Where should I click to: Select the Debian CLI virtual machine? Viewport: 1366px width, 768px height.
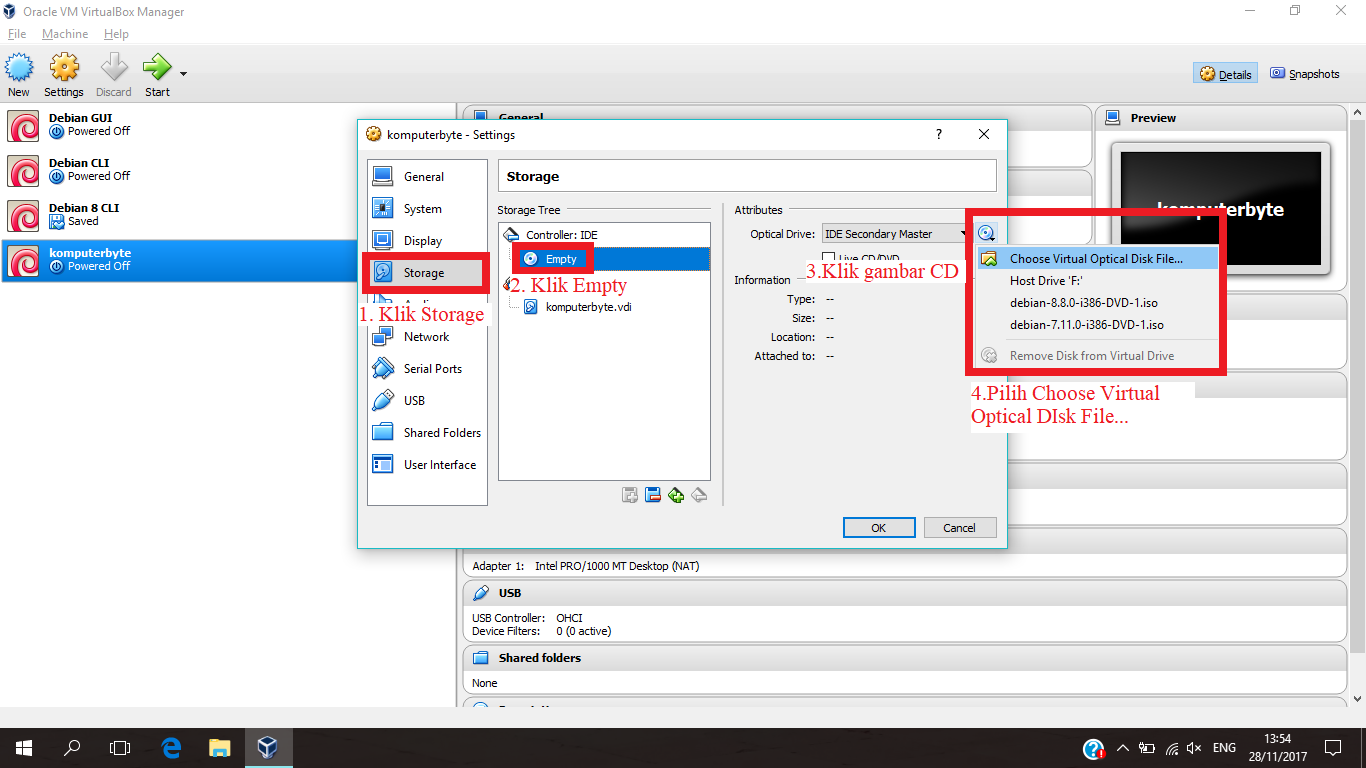coord(228,170)
